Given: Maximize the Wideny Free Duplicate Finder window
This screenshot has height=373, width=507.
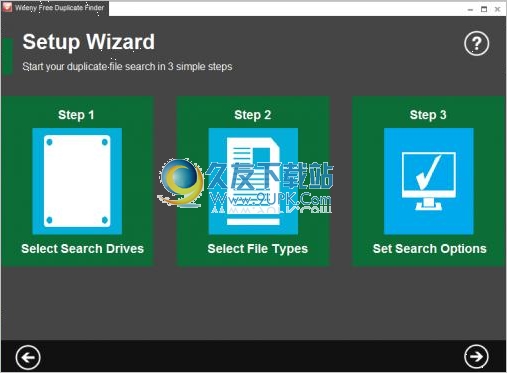Looking at the screenshot, I should click(484, 9).
